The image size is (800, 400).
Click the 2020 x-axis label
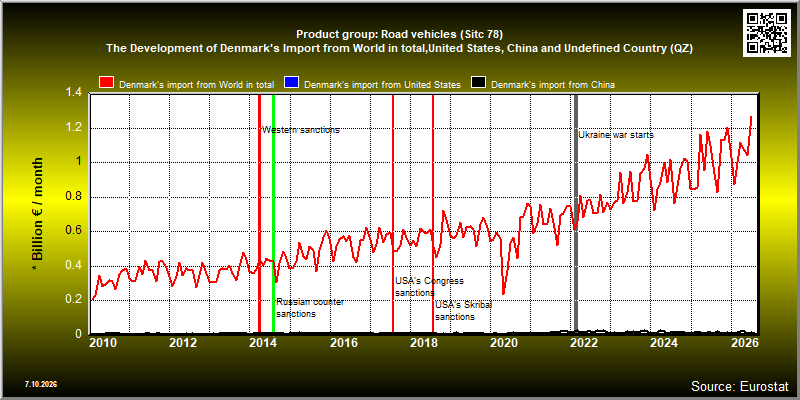[x=504, y=343]
